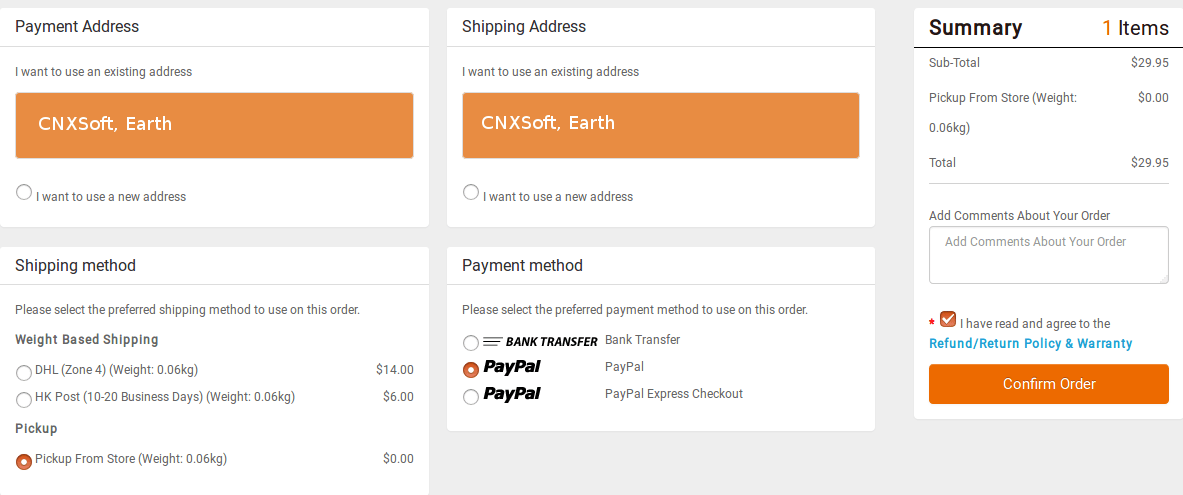1183x495 pixels.
Task: Select Pickup From Store radio button
Action: (23, 461)
